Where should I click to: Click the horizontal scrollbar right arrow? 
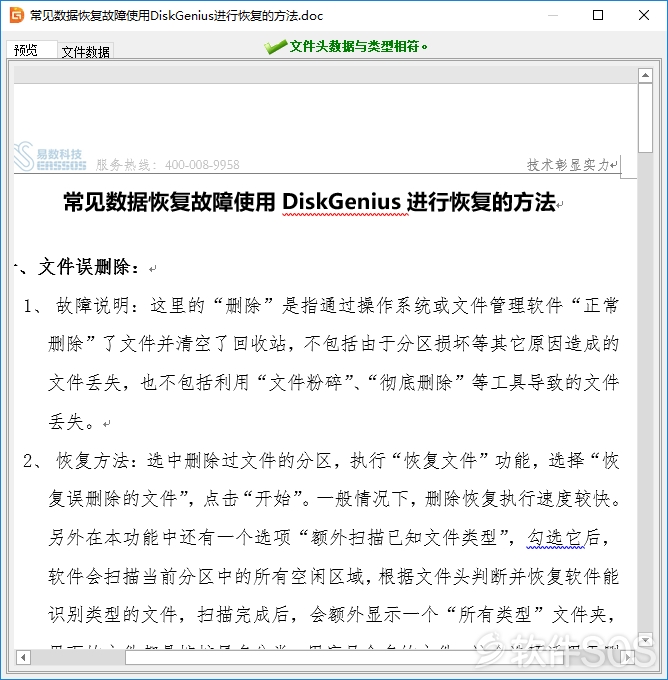(x=628, y=657)
